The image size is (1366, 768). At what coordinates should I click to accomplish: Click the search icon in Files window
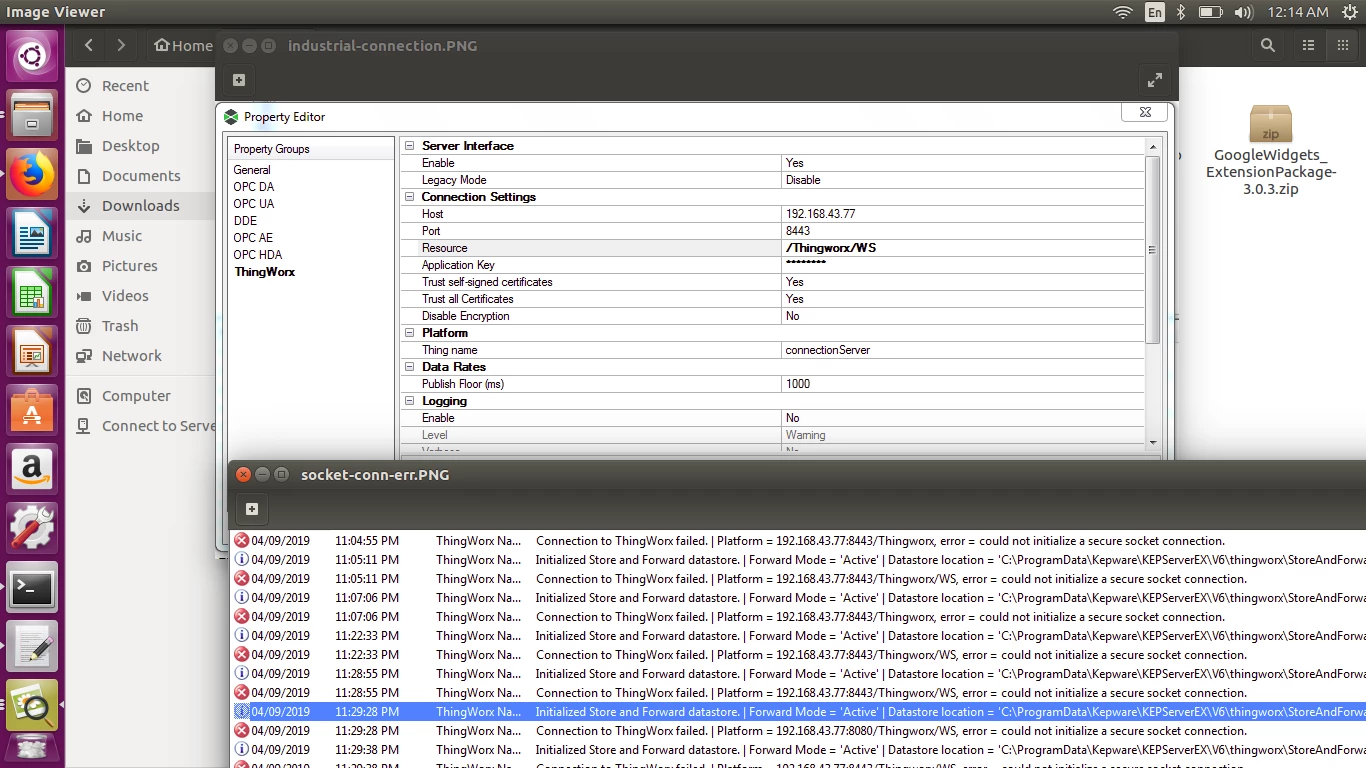(x=1268, y=45)
